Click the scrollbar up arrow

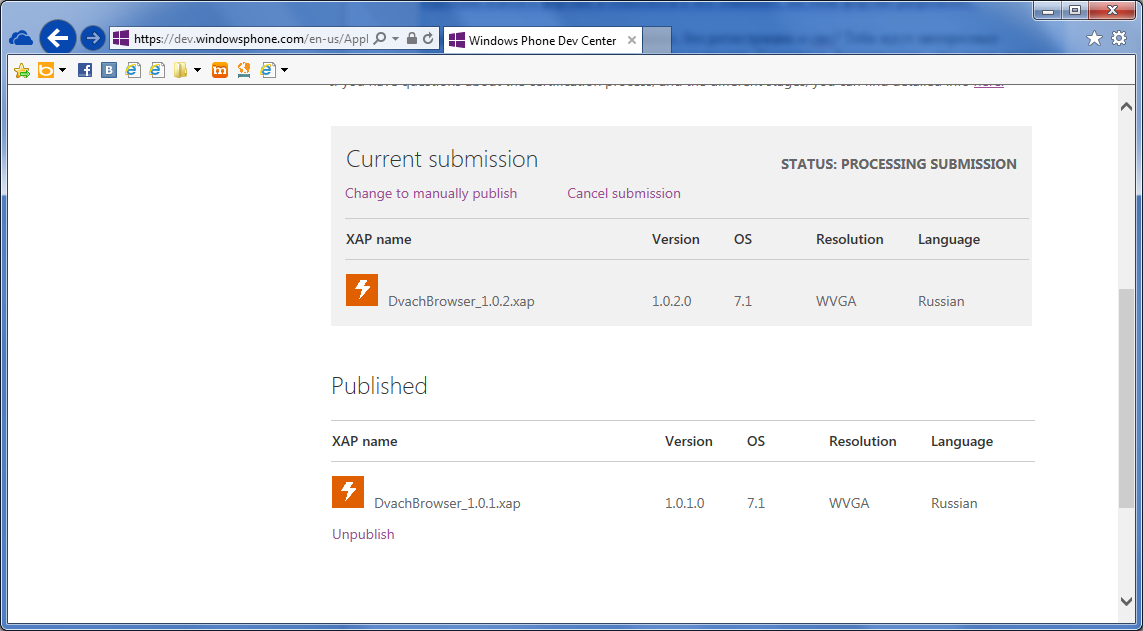click(1126, 106)
